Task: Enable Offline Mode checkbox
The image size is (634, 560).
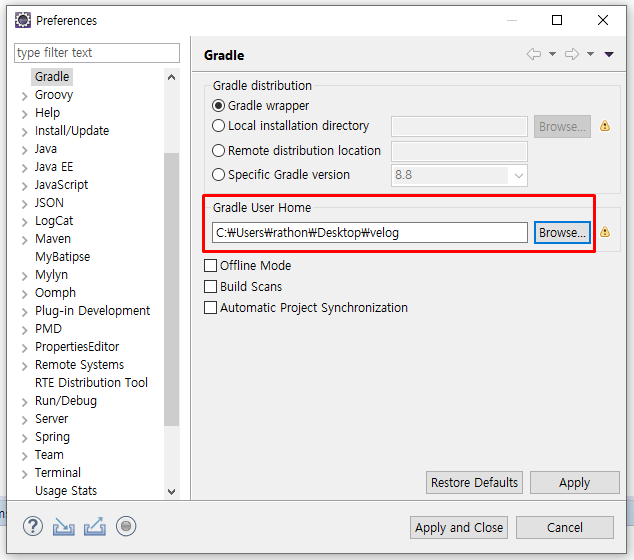Action: [x=210, y=266]
